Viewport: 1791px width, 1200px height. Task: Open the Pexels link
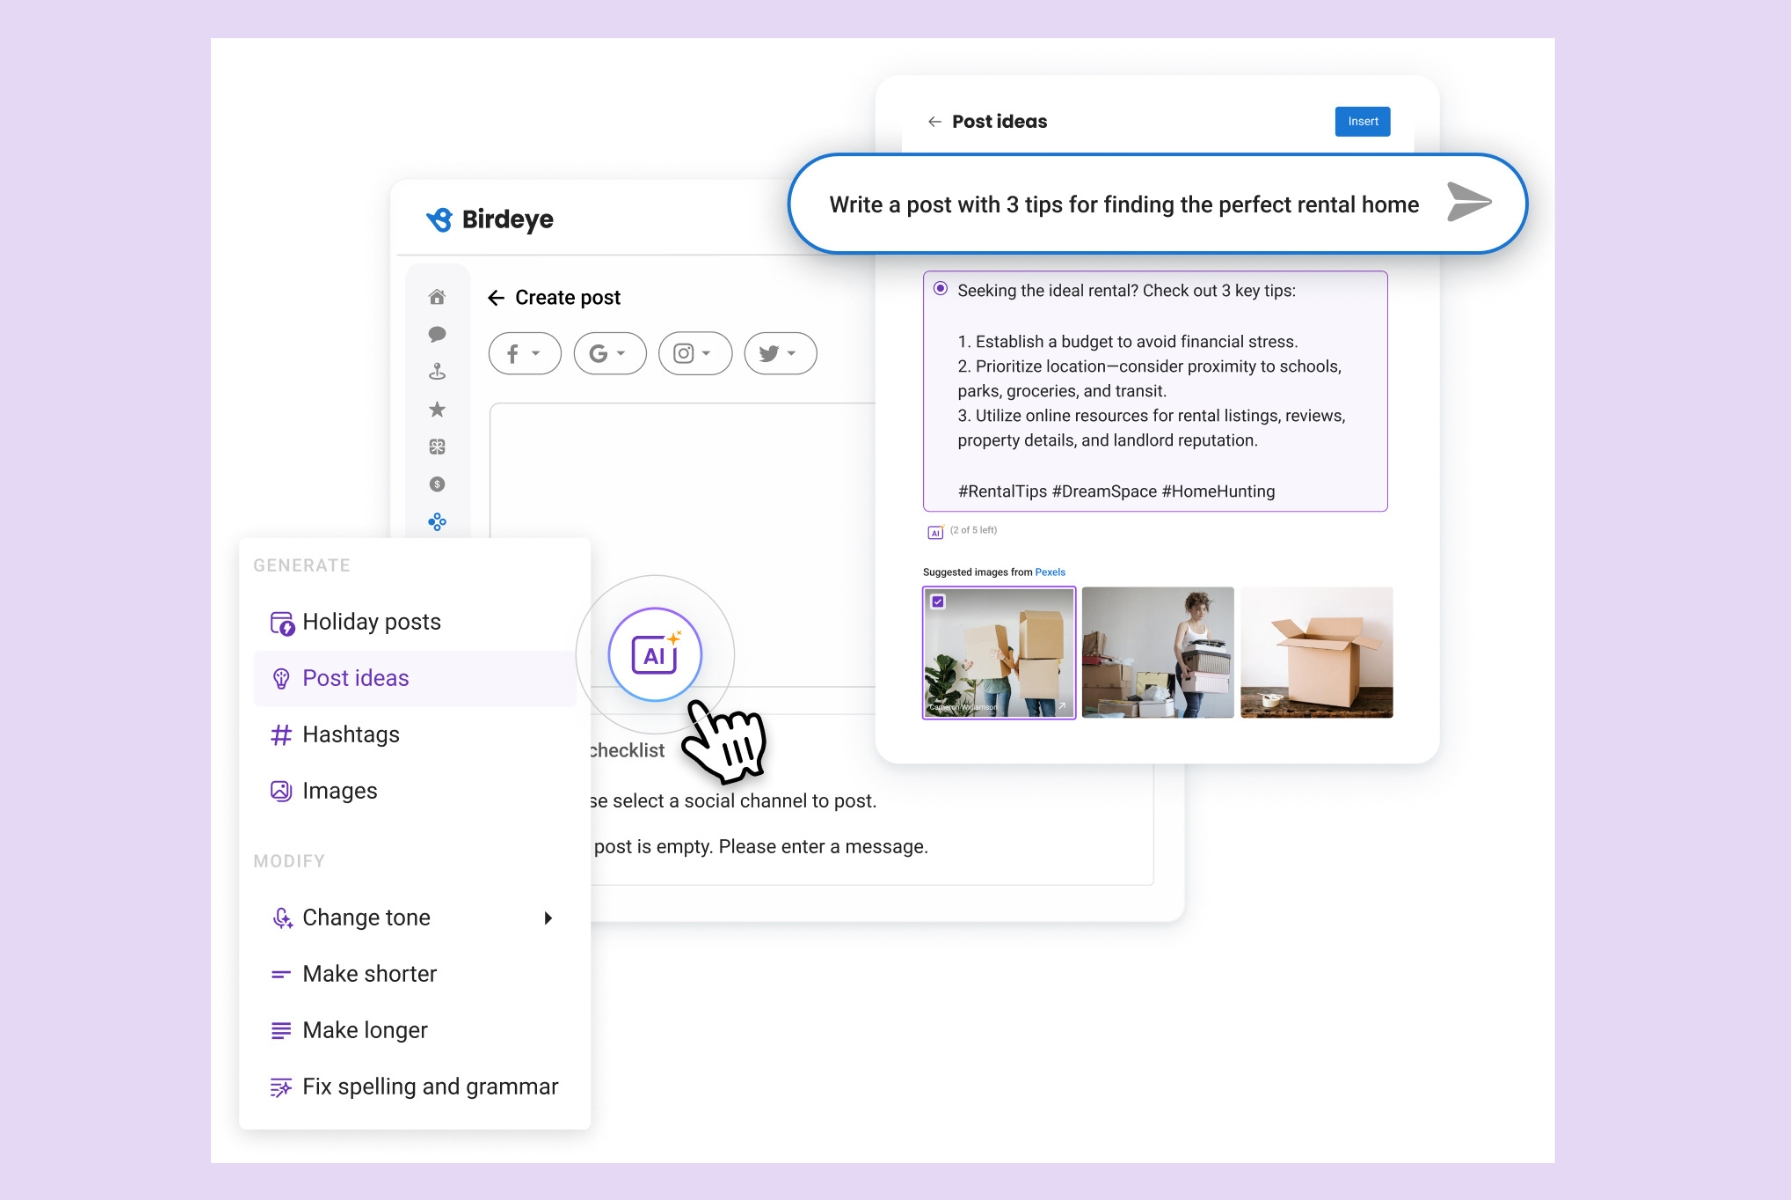click(1050, 572)
